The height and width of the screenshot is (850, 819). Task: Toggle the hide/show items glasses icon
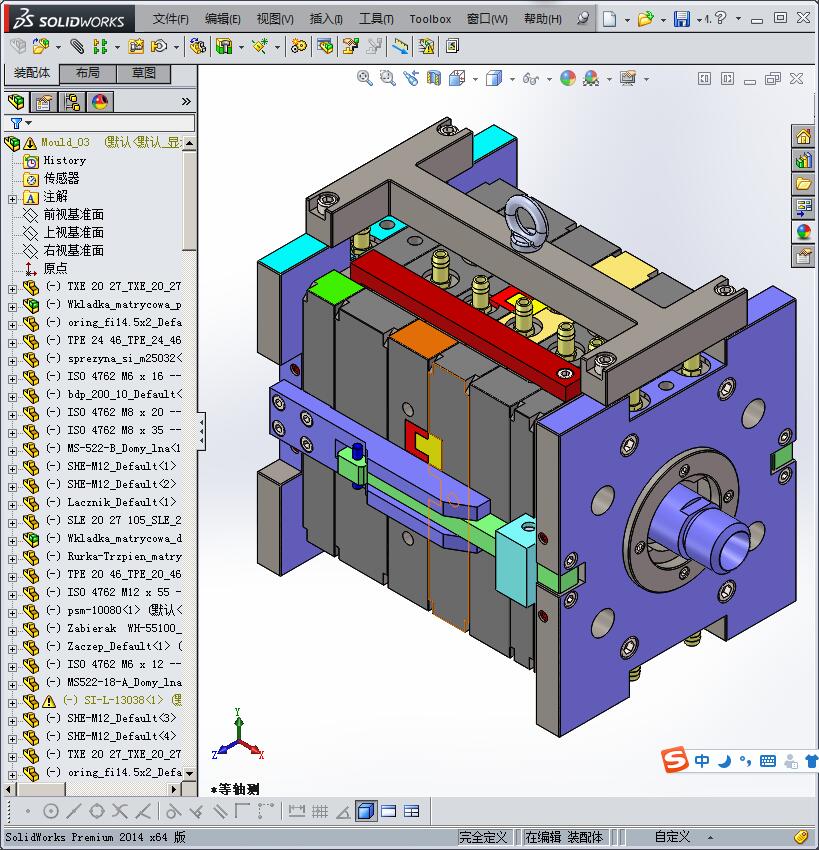click(x=530, y=78)
